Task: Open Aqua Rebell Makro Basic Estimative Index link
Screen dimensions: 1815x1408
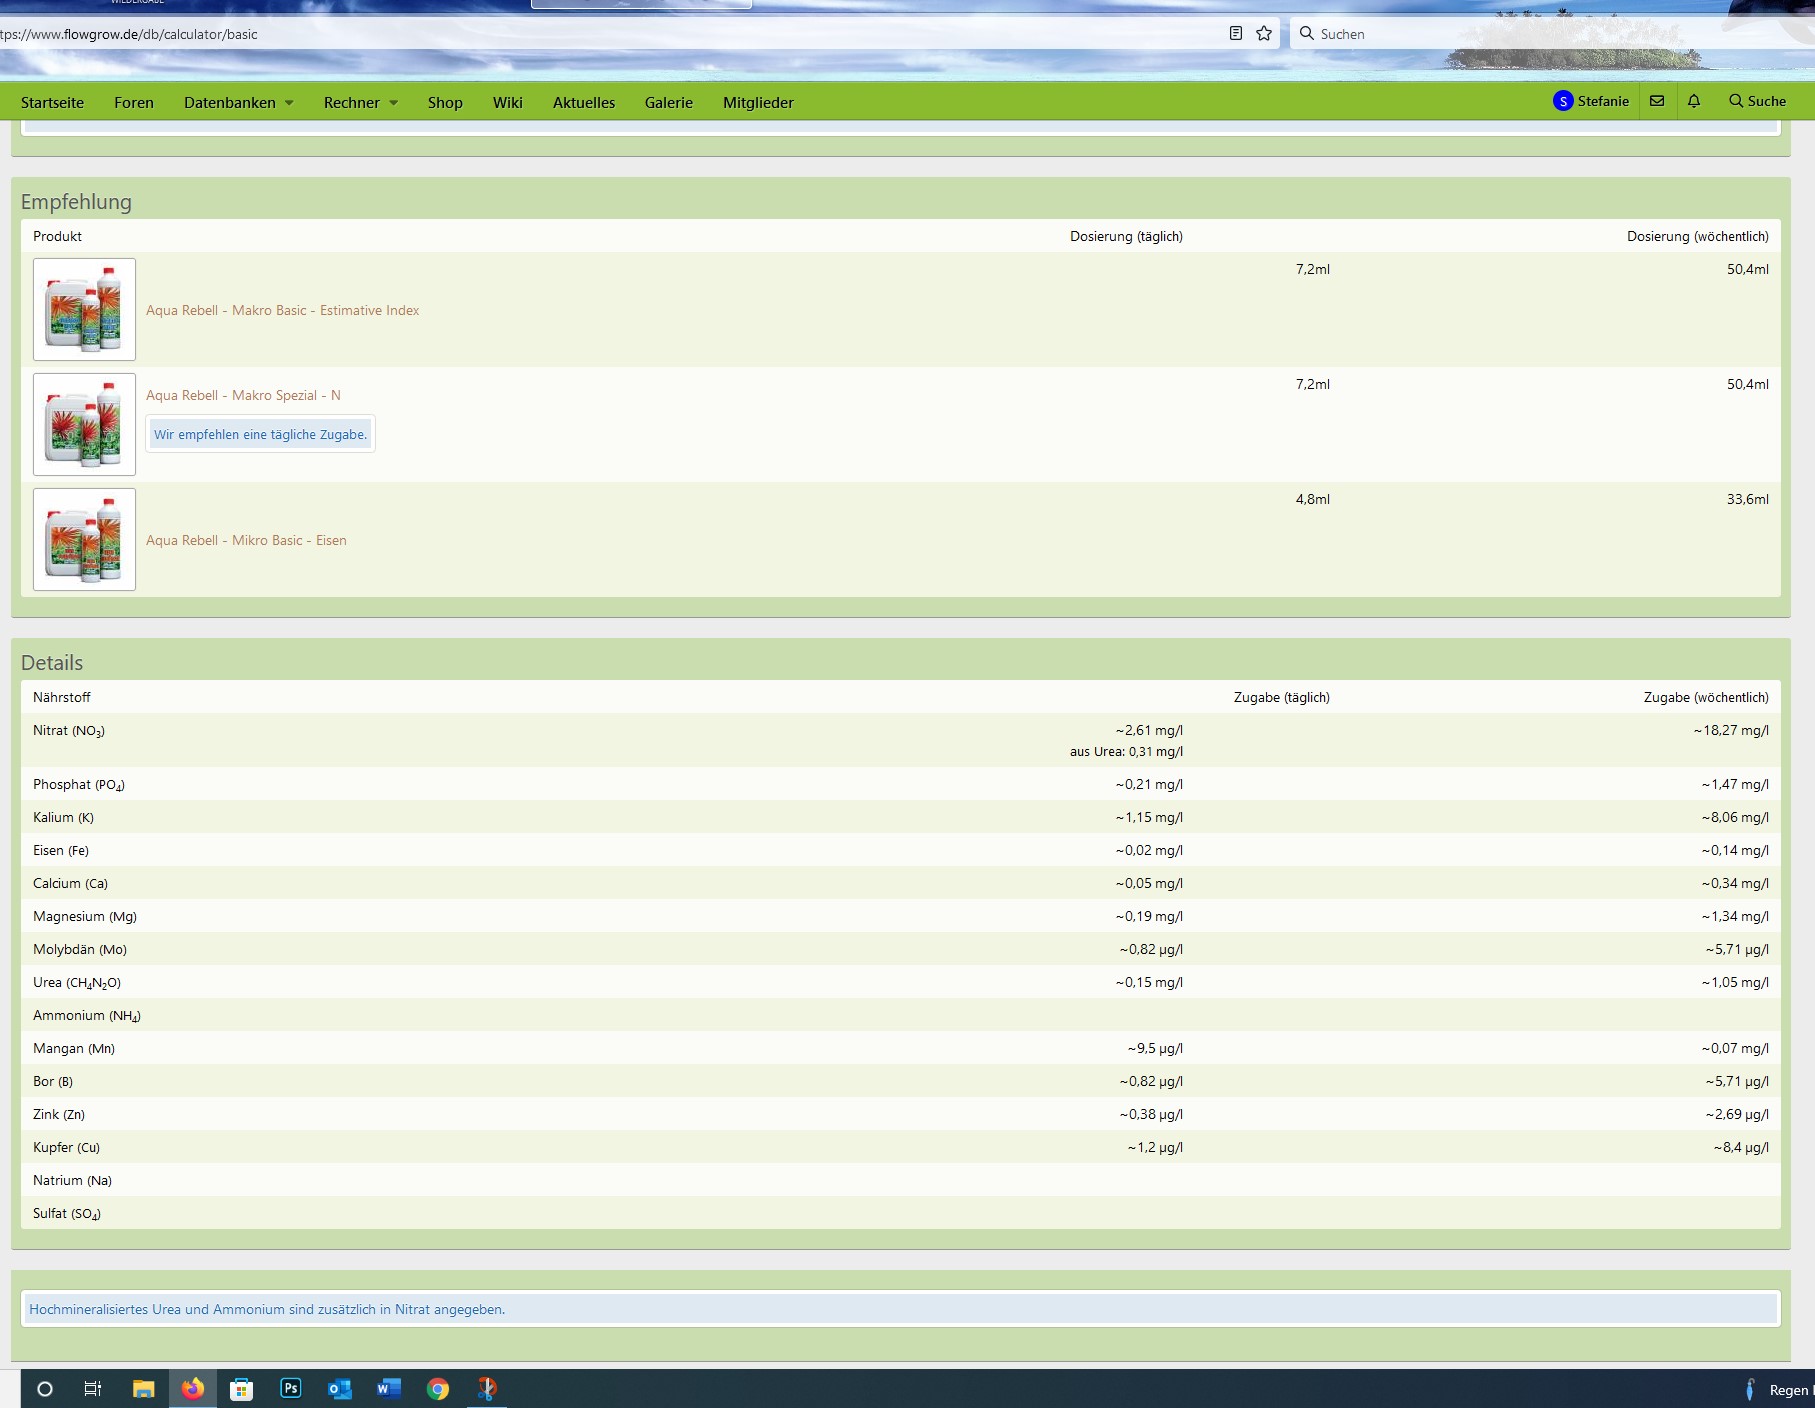Action: (x=282, y=310)
